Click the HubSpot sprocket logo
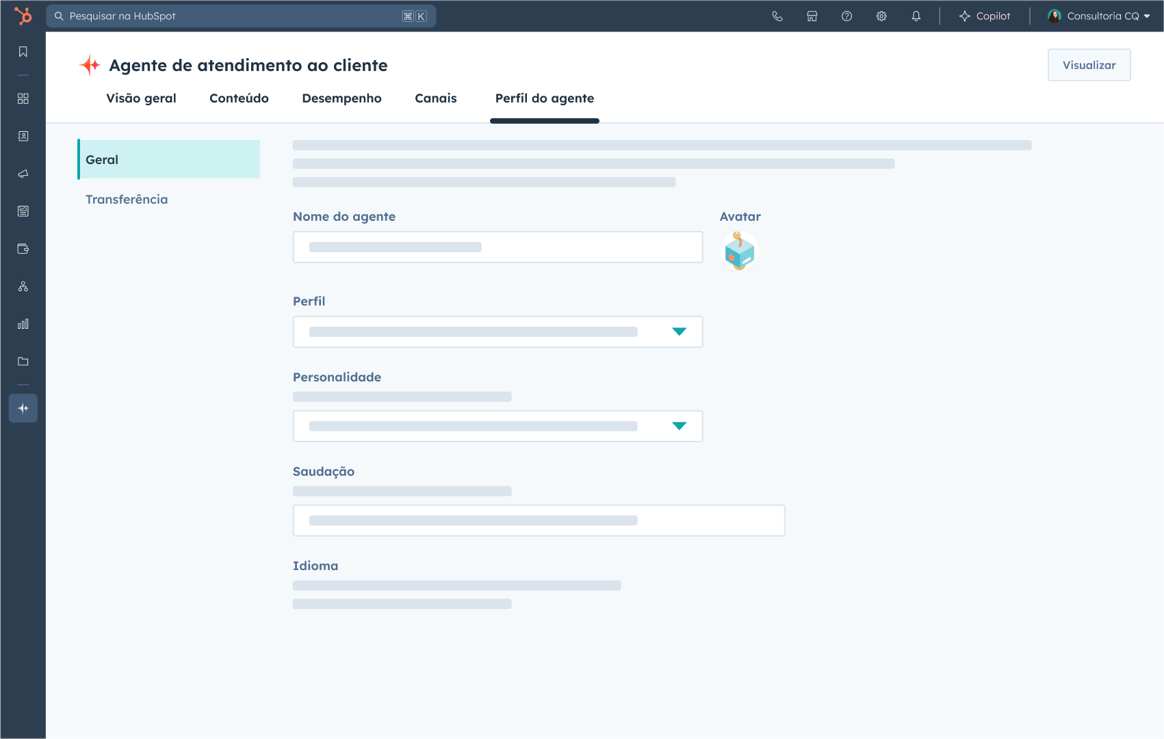 tap(22, 16)
